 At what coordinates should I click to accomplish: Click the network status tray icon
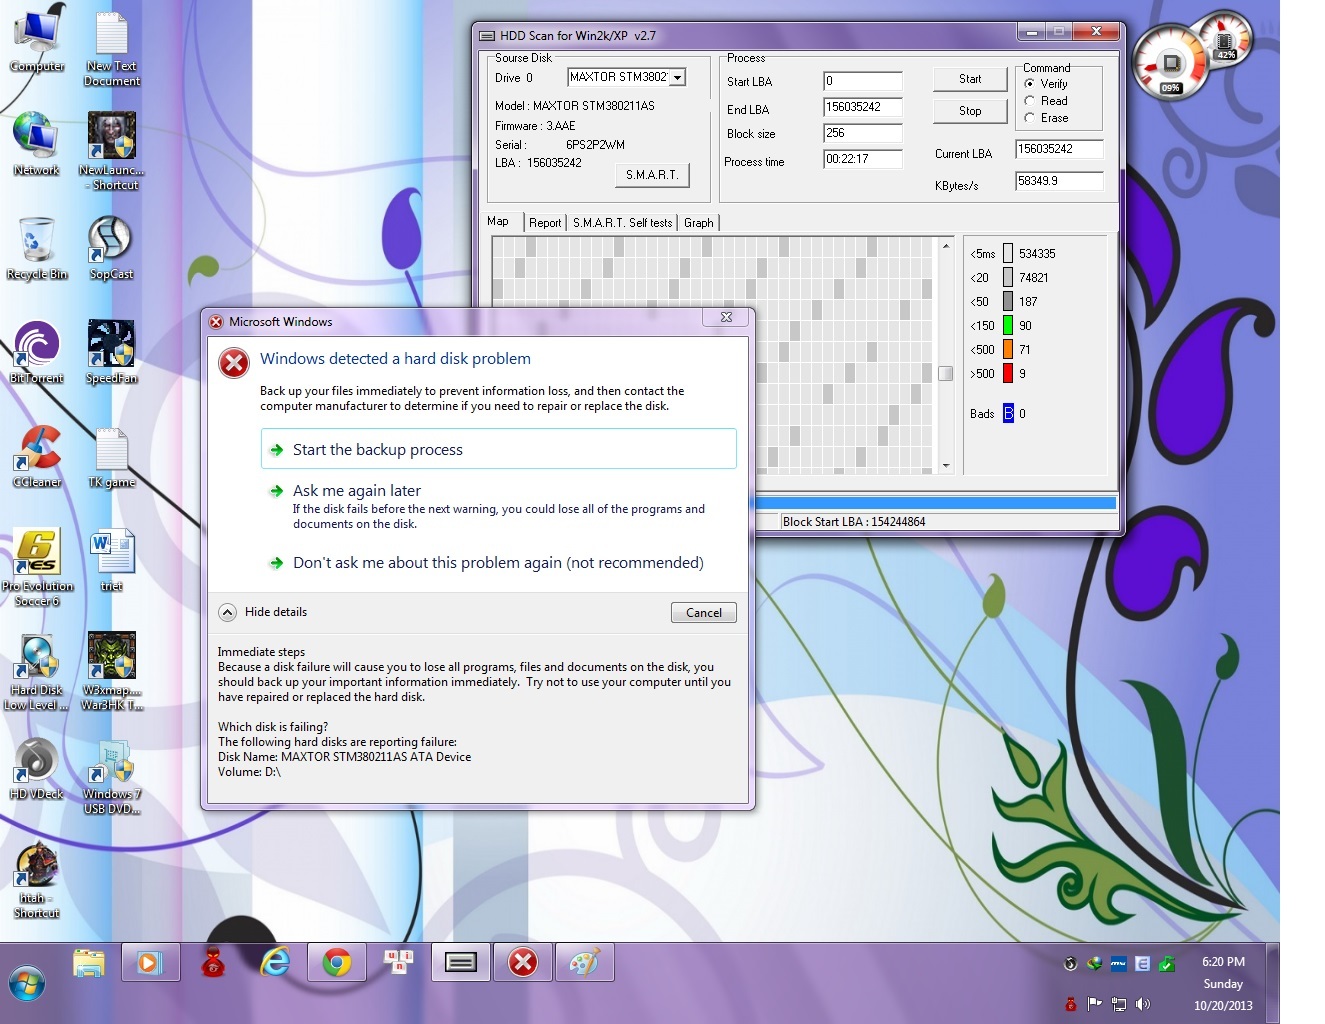(1119, 1003)
